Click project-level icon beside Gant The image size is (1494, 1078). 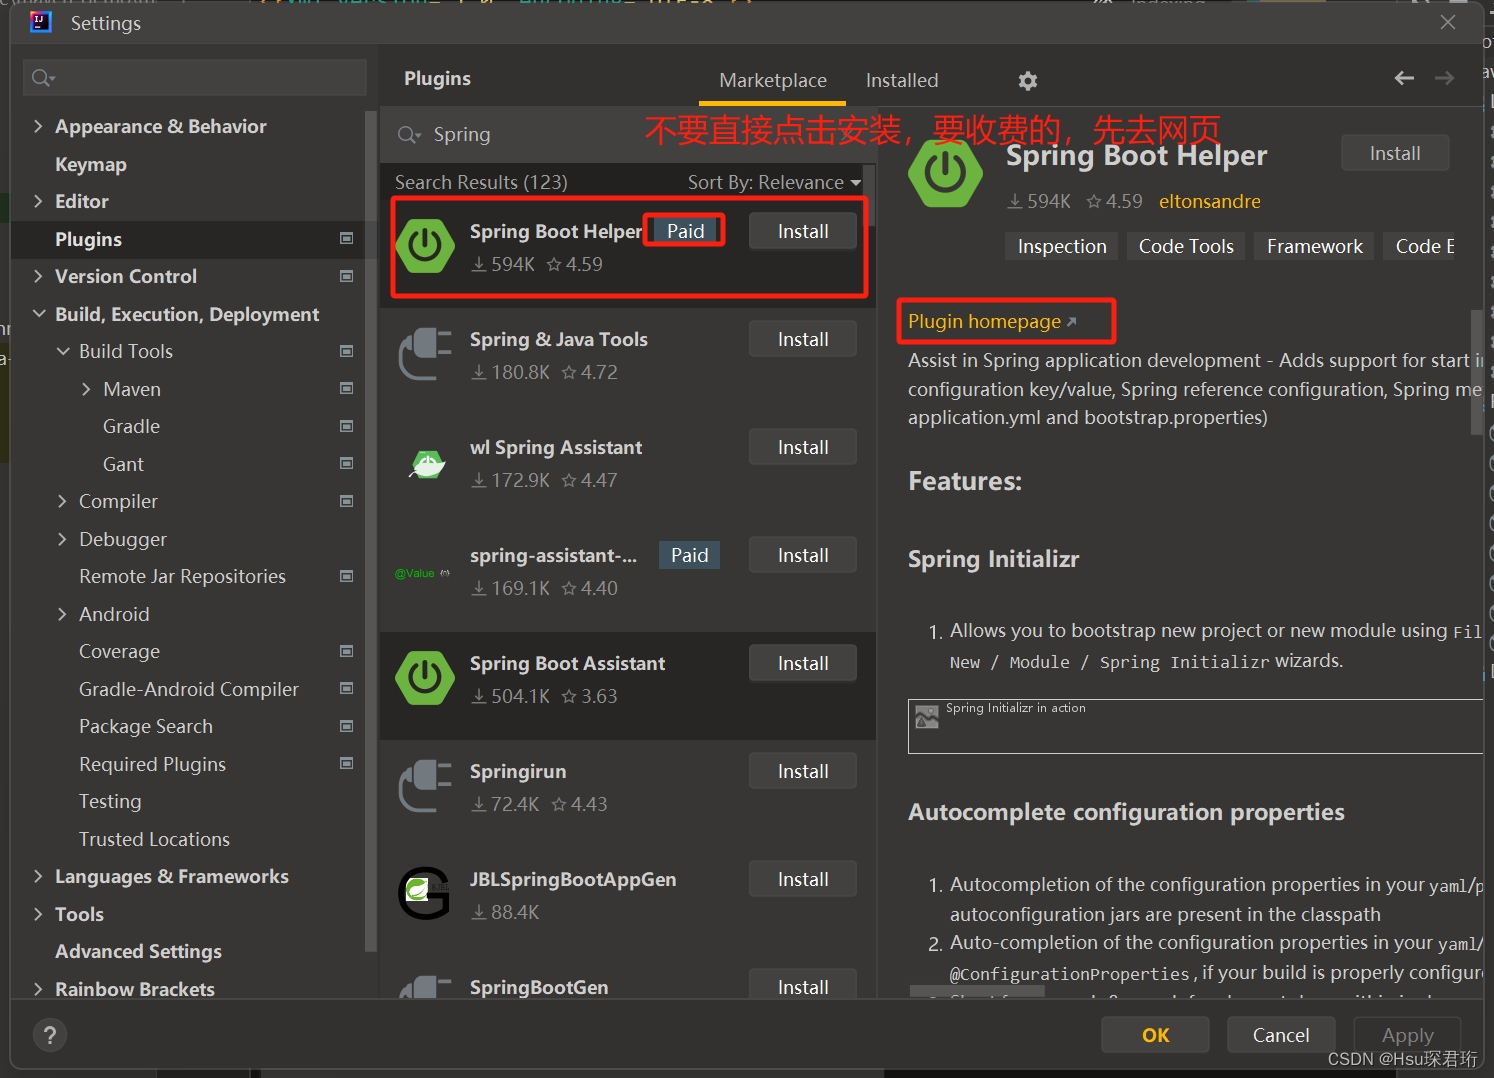point(347,463)
